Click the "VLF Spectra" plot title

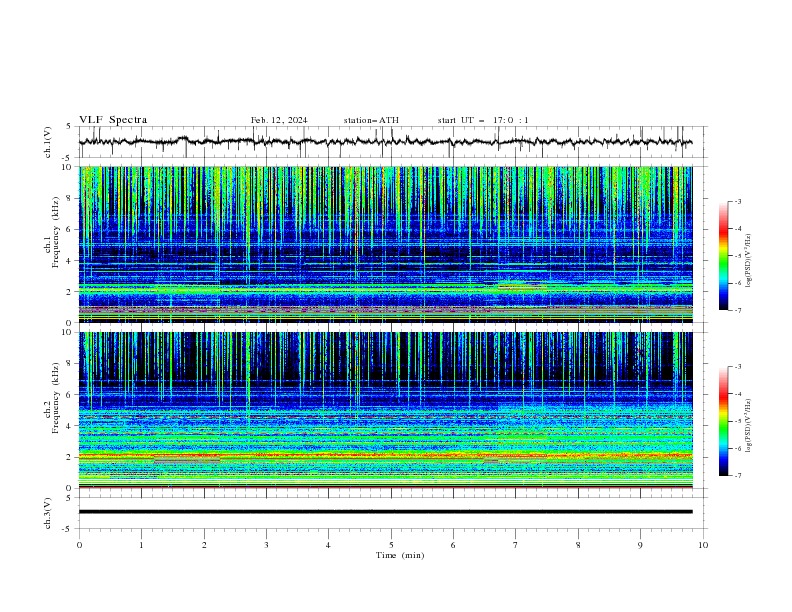point(113,120)
